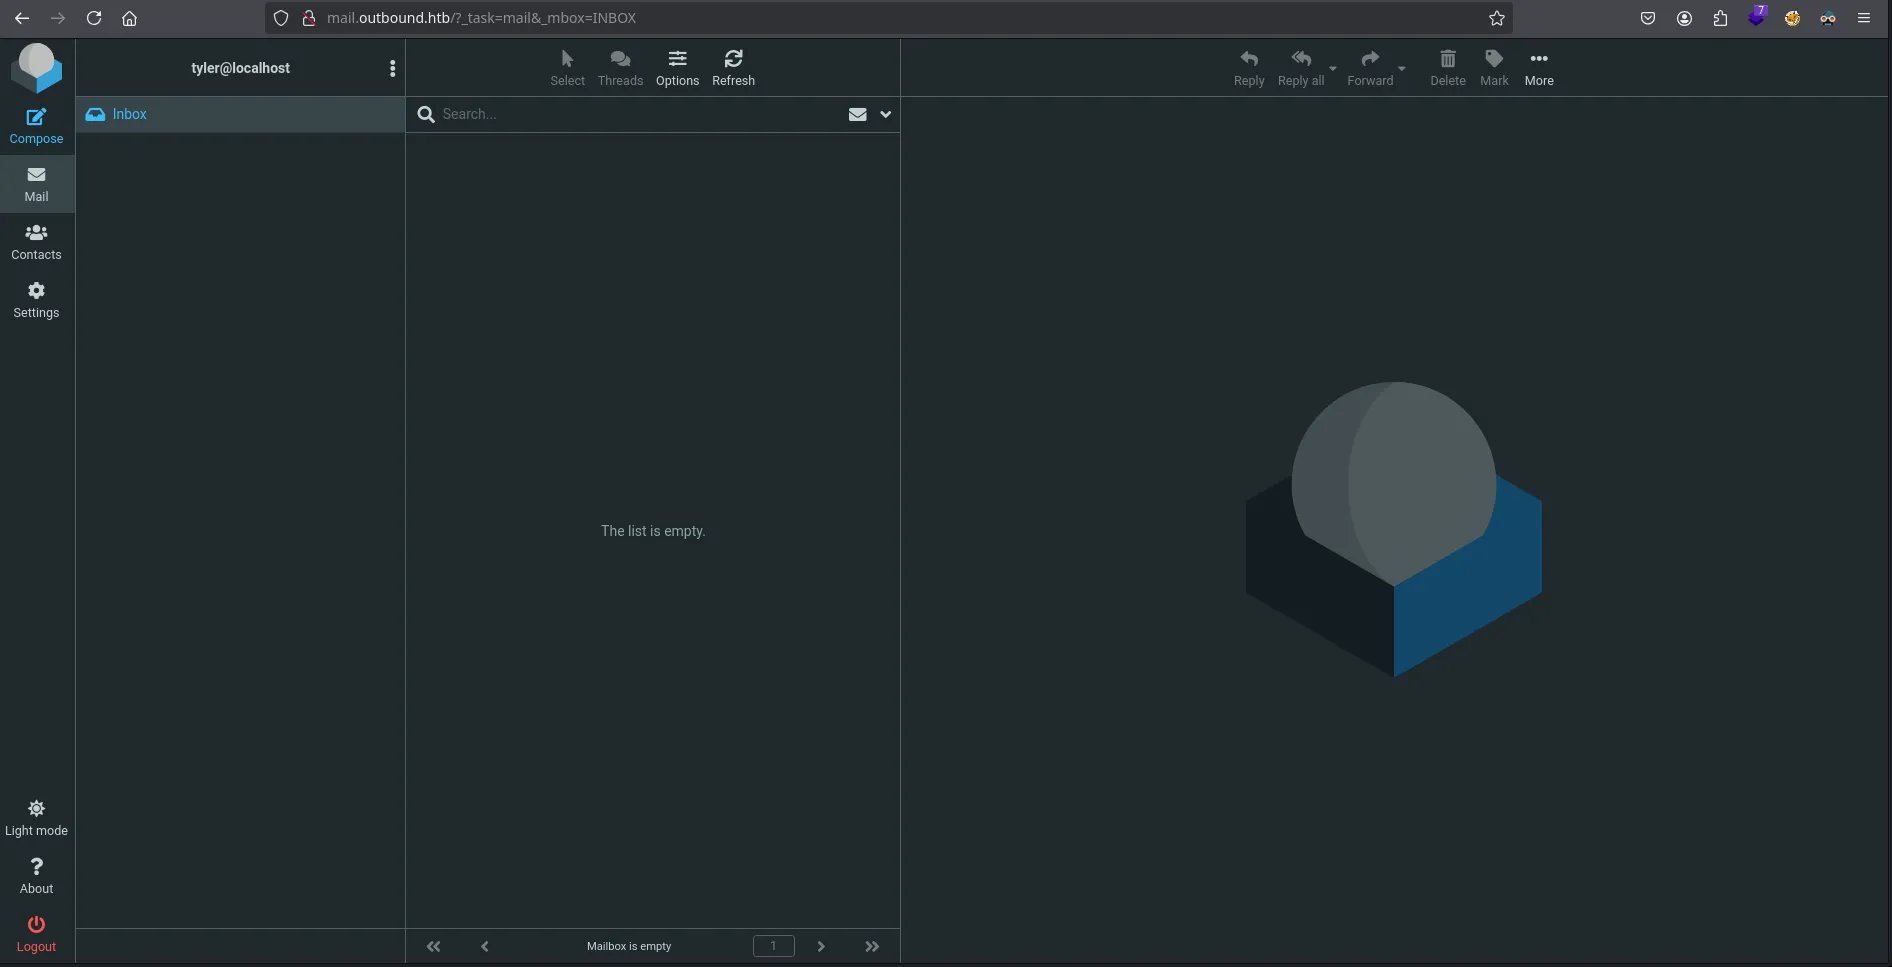Refresh the mailbox
The image size is (1892, 967).
(x=733, y=68)
